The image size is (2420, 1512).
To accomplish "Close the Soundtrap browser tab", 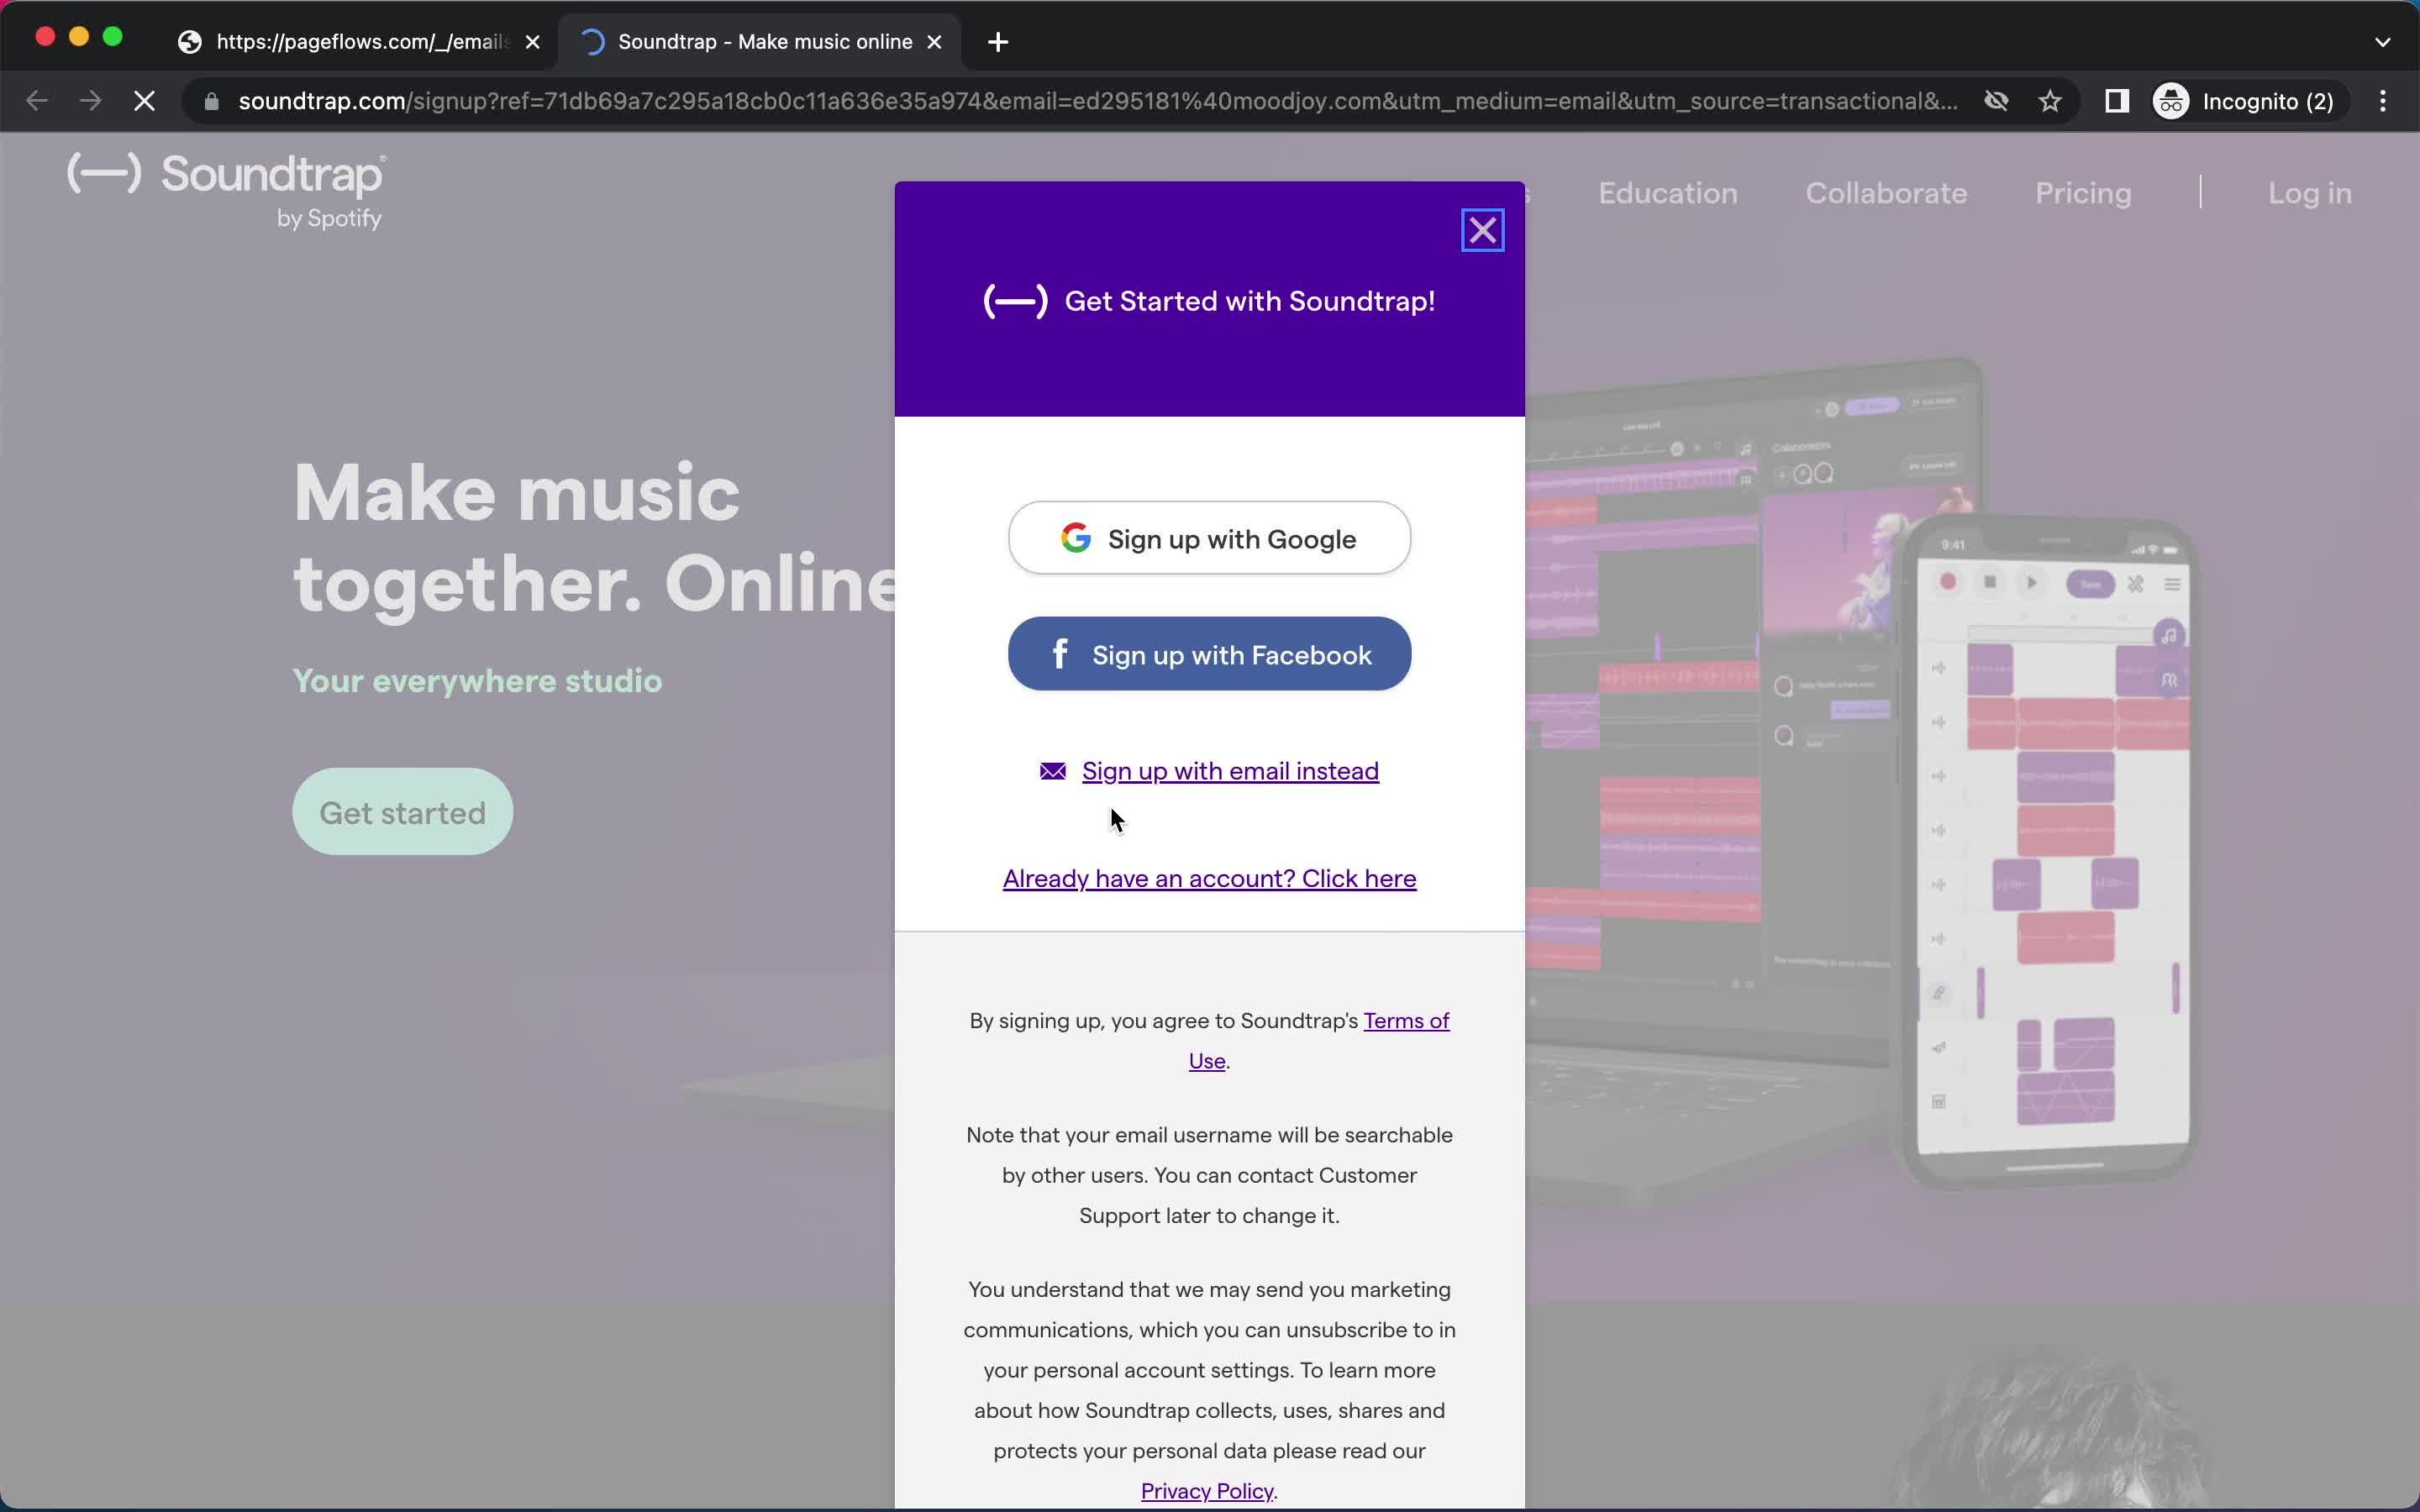I will point(934,42).
